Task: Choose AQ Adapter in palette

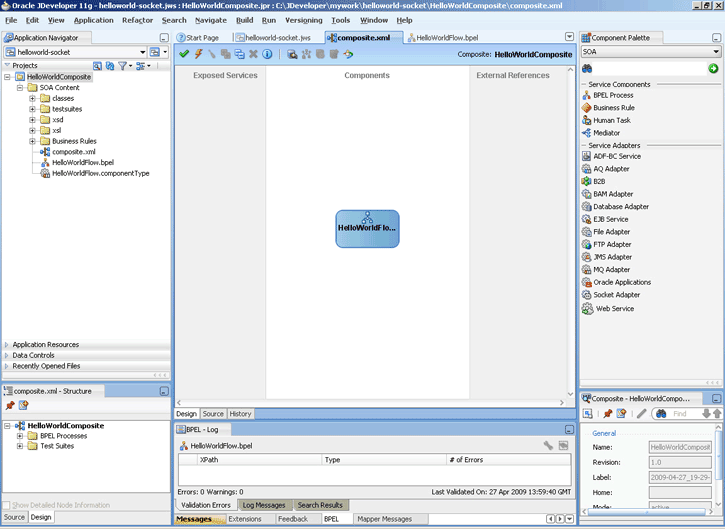Action: pos(606,169)
